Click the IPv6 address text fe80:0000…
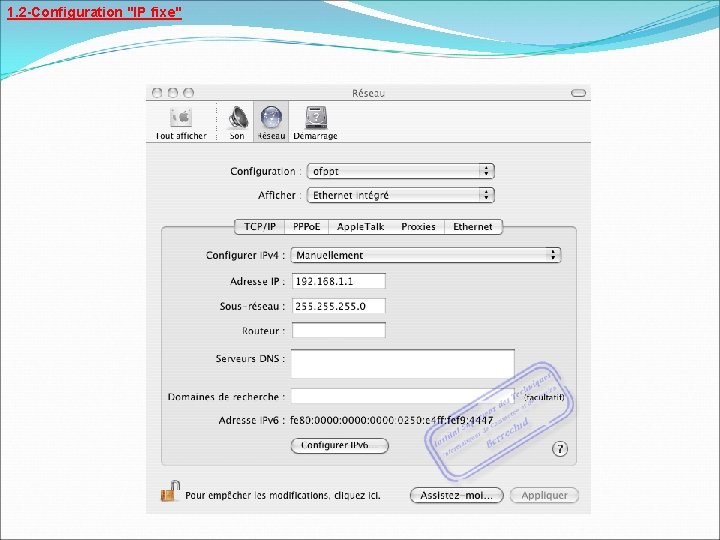 [x=392, y=420]
